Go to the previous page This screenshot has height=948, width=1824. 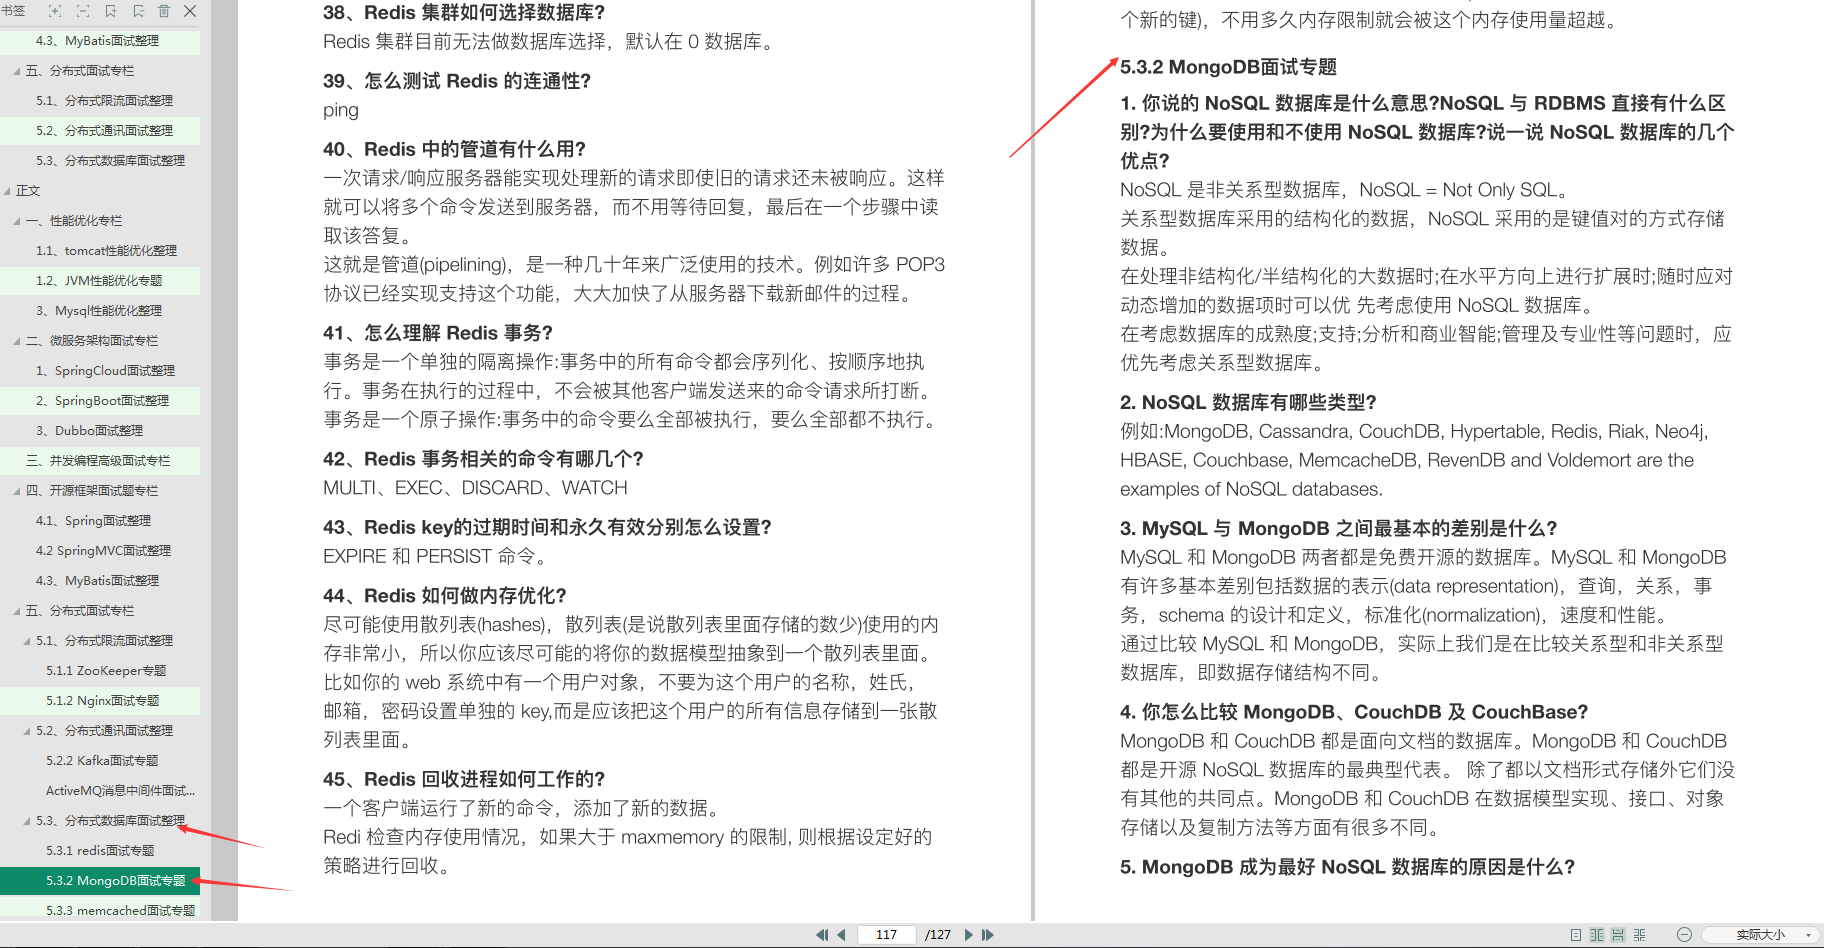[841, 935]
